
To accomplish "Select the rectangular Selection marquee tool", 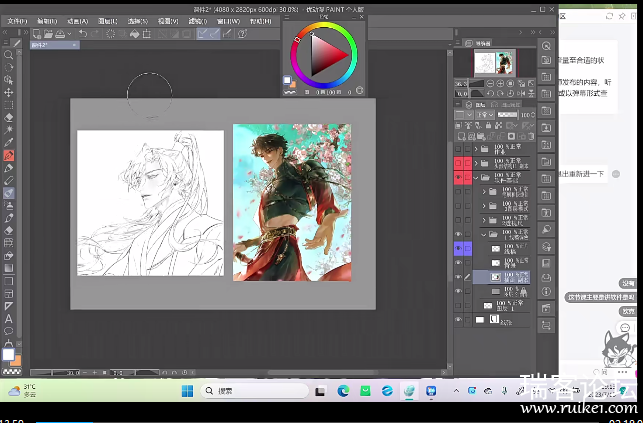I will [8, 105].
